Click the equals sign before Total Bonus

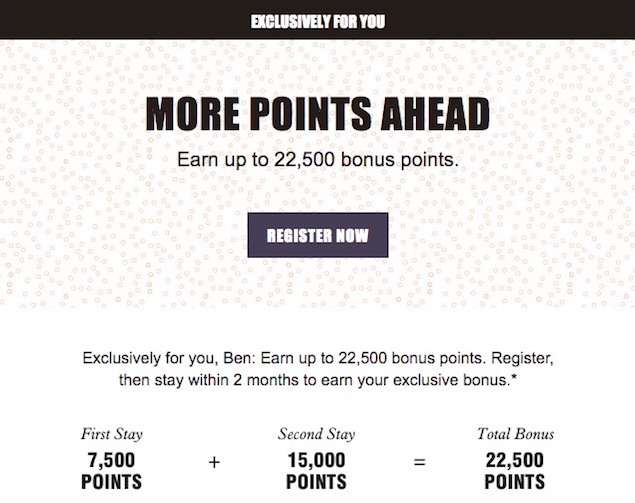[420, 462]
